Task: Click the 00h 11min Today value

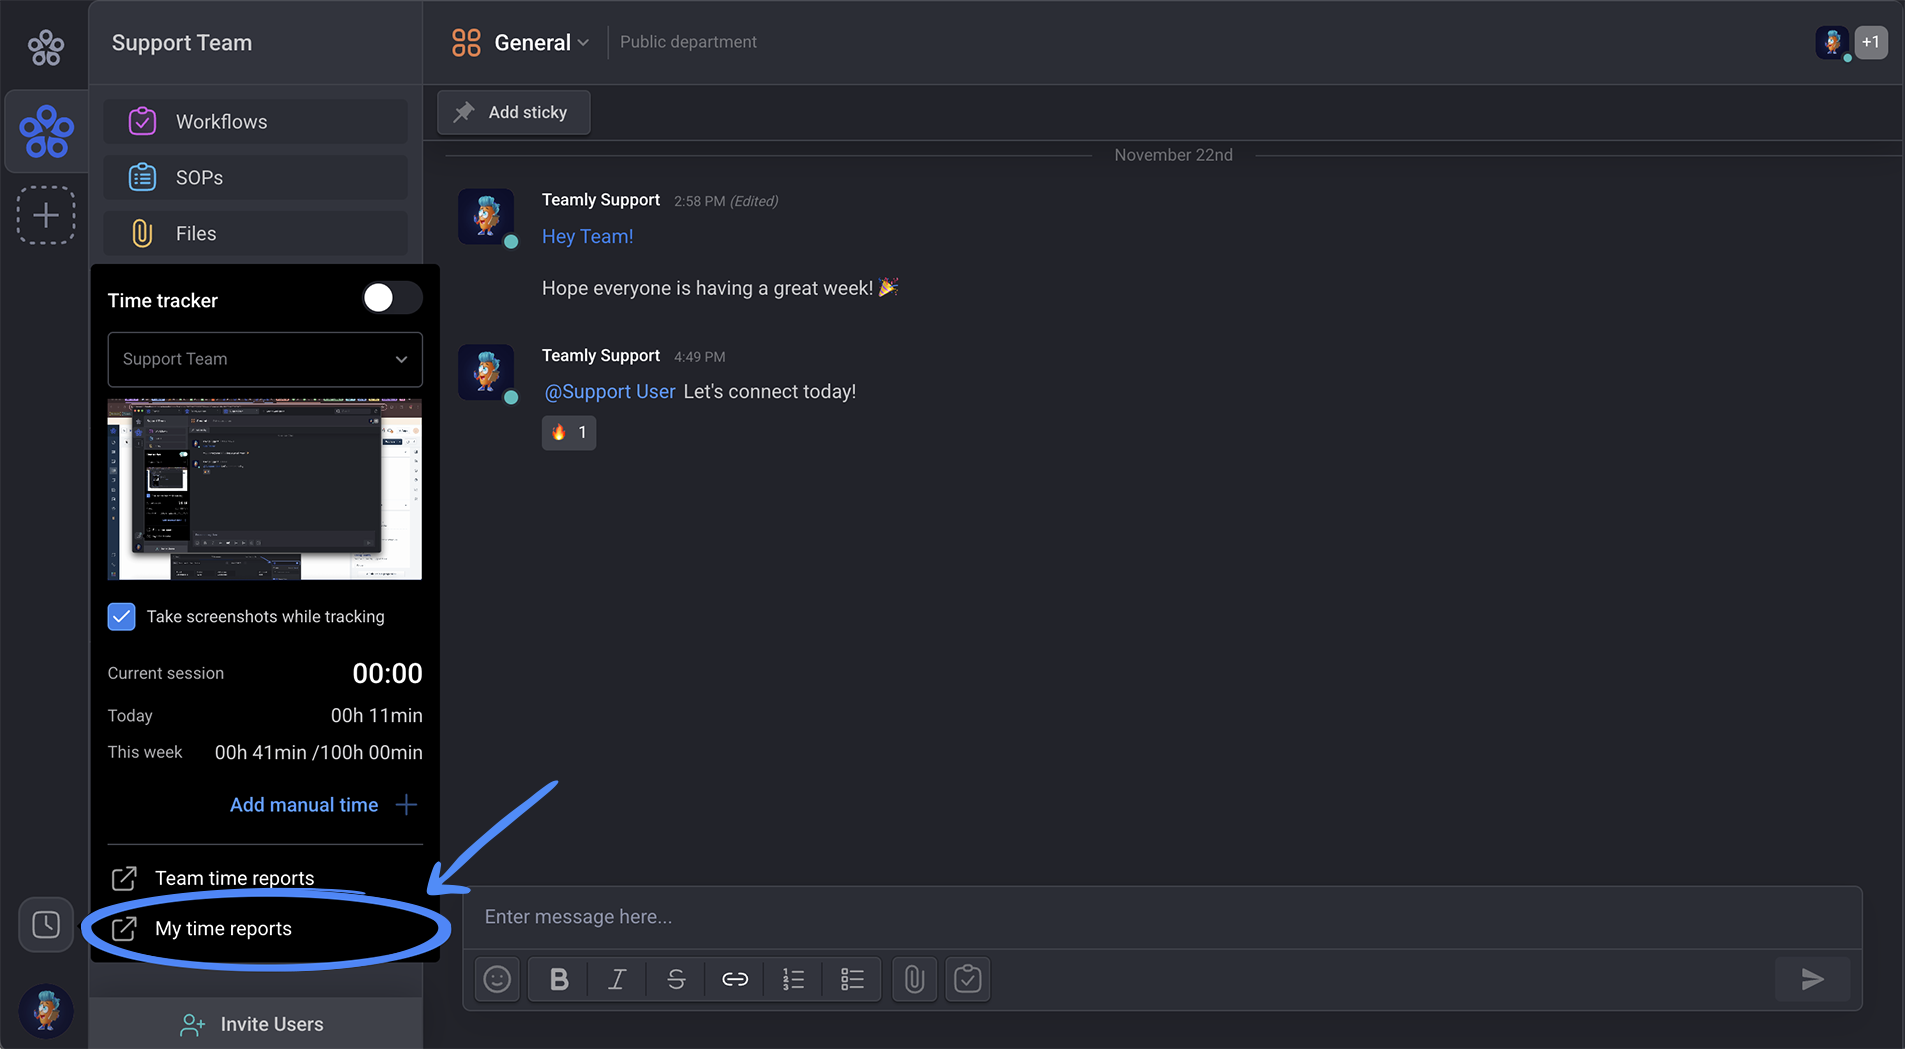Action: [376, 715]
